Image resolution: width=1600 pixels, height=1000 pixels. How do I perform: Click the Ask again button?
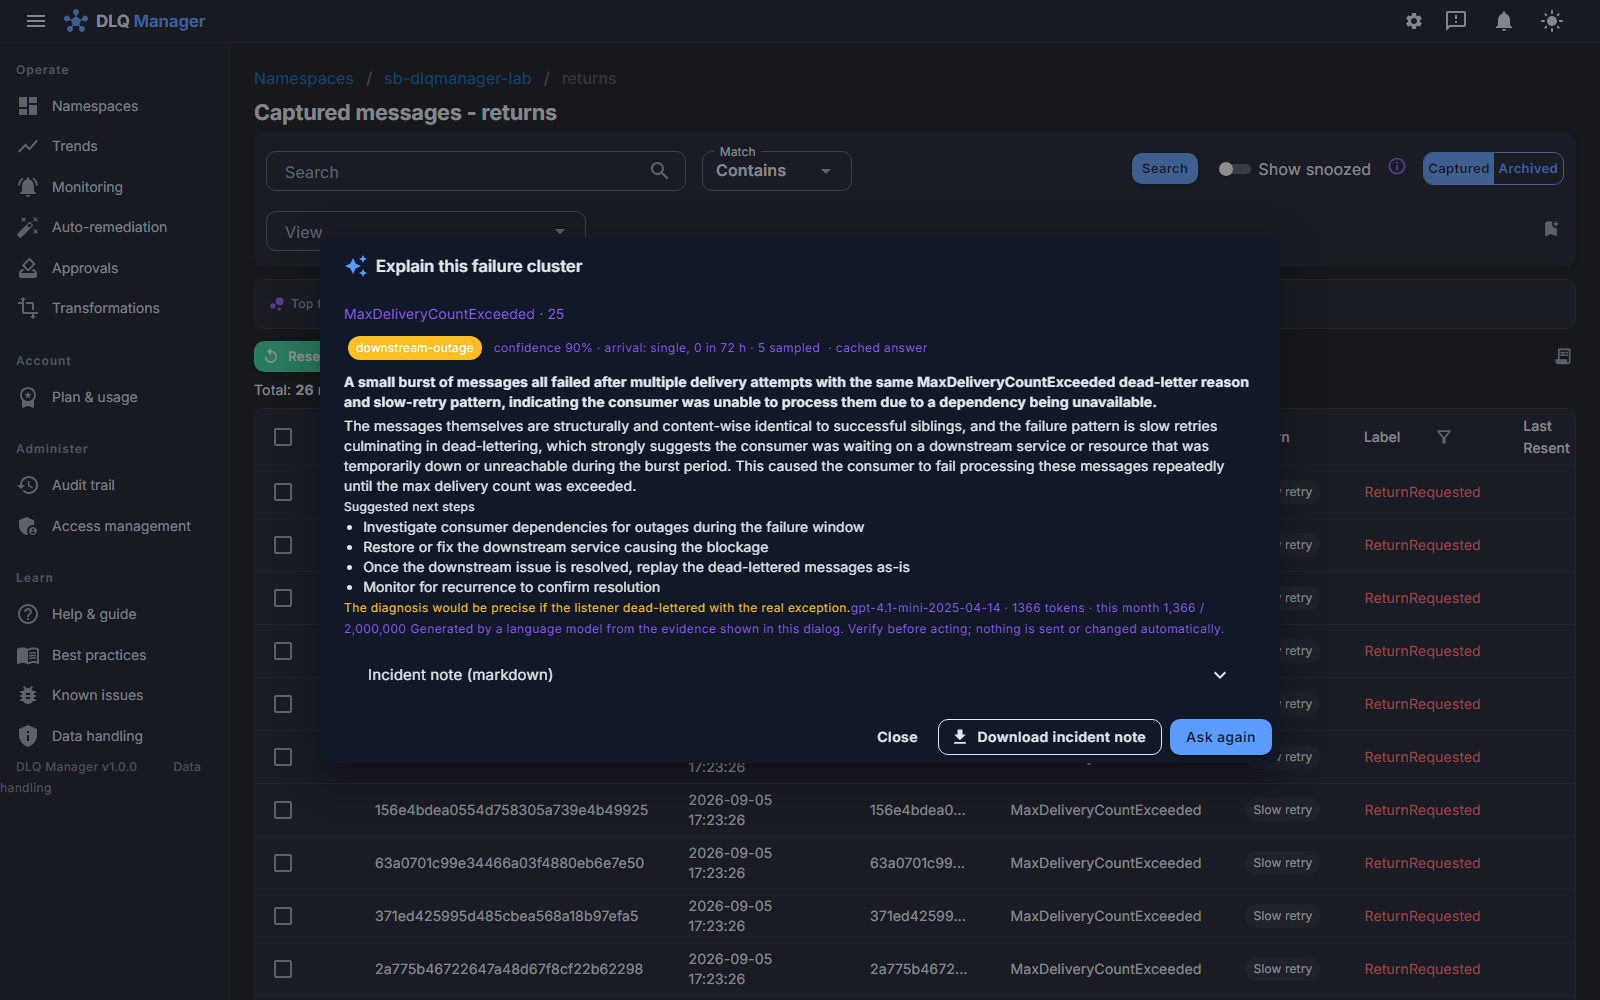point(1221,737)
